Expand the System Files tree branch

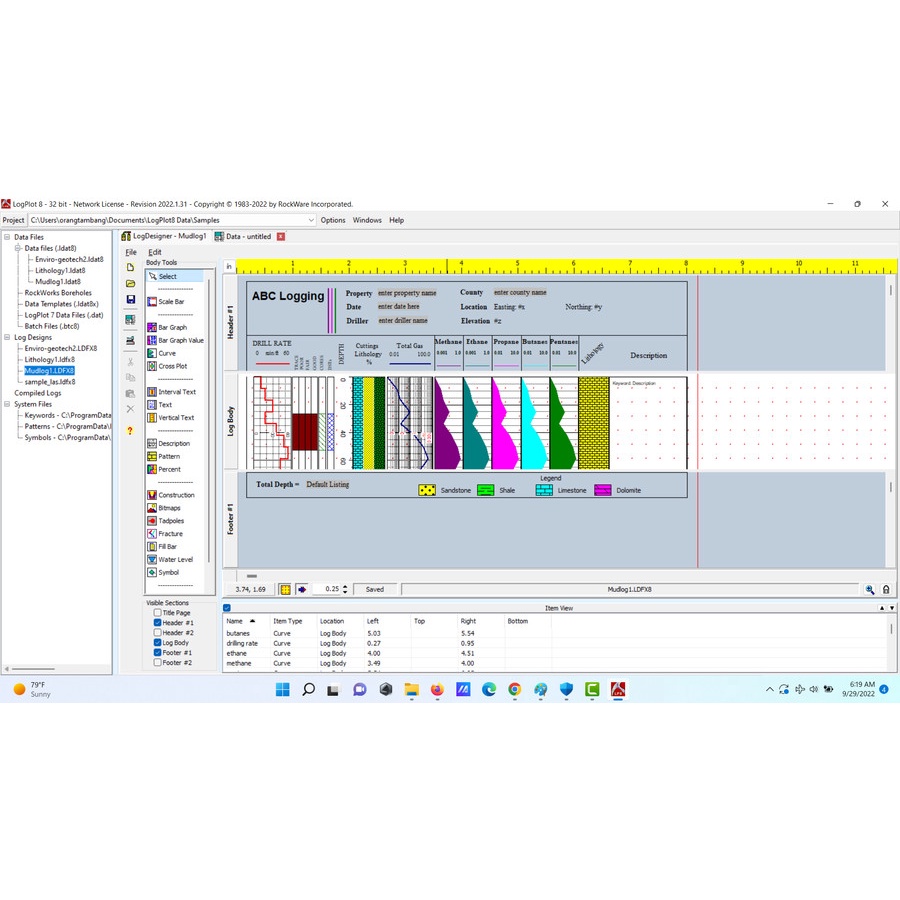[x=7, y=404]
